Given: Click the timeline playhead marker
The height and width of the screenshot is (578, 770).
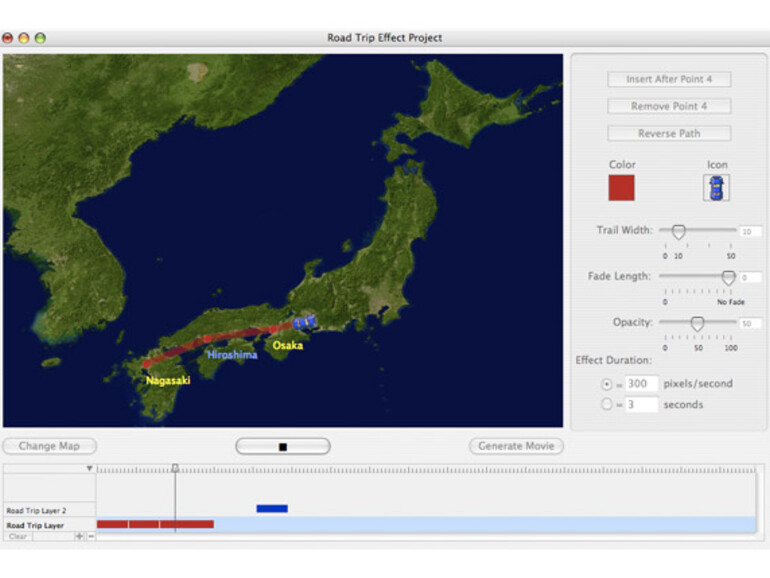Looking at the screenshot, I should 175,468.
